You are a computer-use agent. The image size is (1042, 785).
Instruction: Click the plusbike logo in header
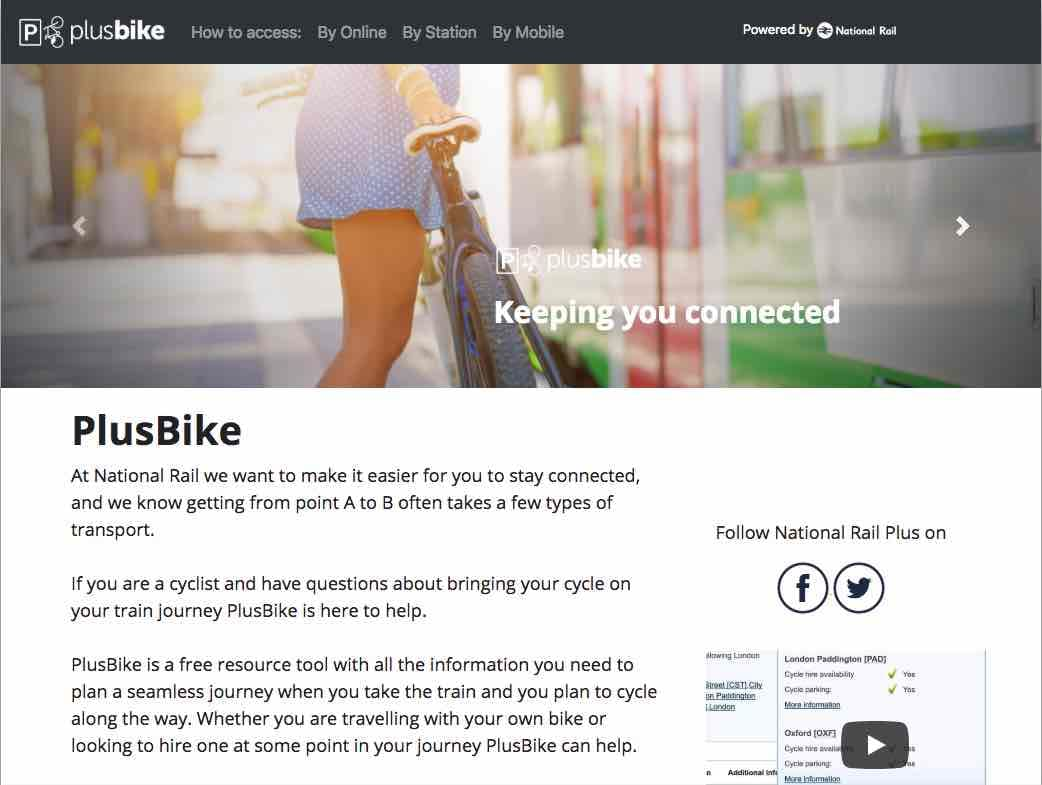[x=92, y=31]
